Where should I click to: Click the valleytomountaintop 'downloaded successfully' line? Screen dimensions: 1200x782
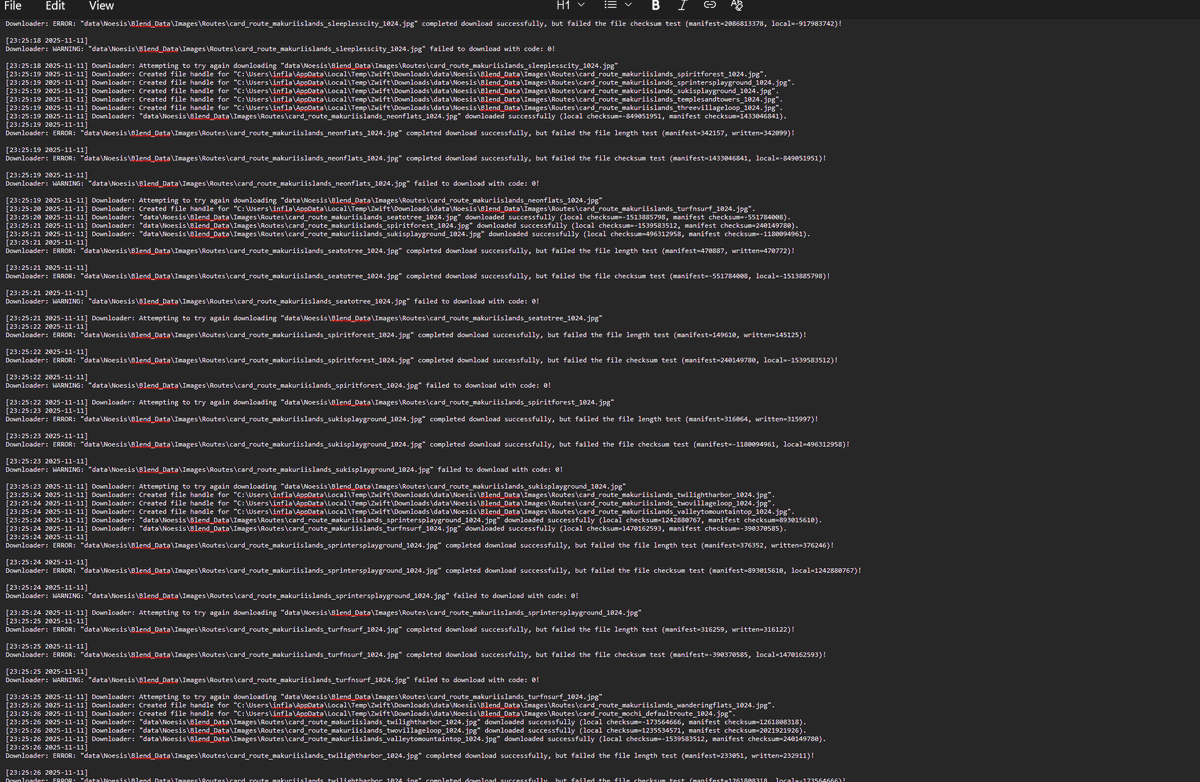(x=416, y=738)
